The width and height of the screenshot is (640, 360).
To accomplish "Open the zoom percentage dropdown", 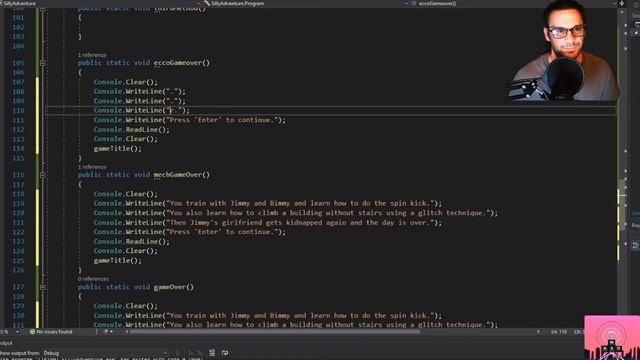I will pyautogui.click(x=17, y=332).
